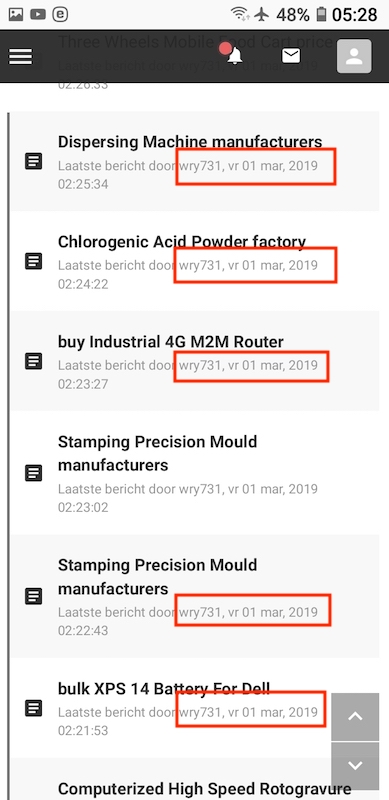Click the topic icon beside 4G M2M Router

(x=34, y=361)
